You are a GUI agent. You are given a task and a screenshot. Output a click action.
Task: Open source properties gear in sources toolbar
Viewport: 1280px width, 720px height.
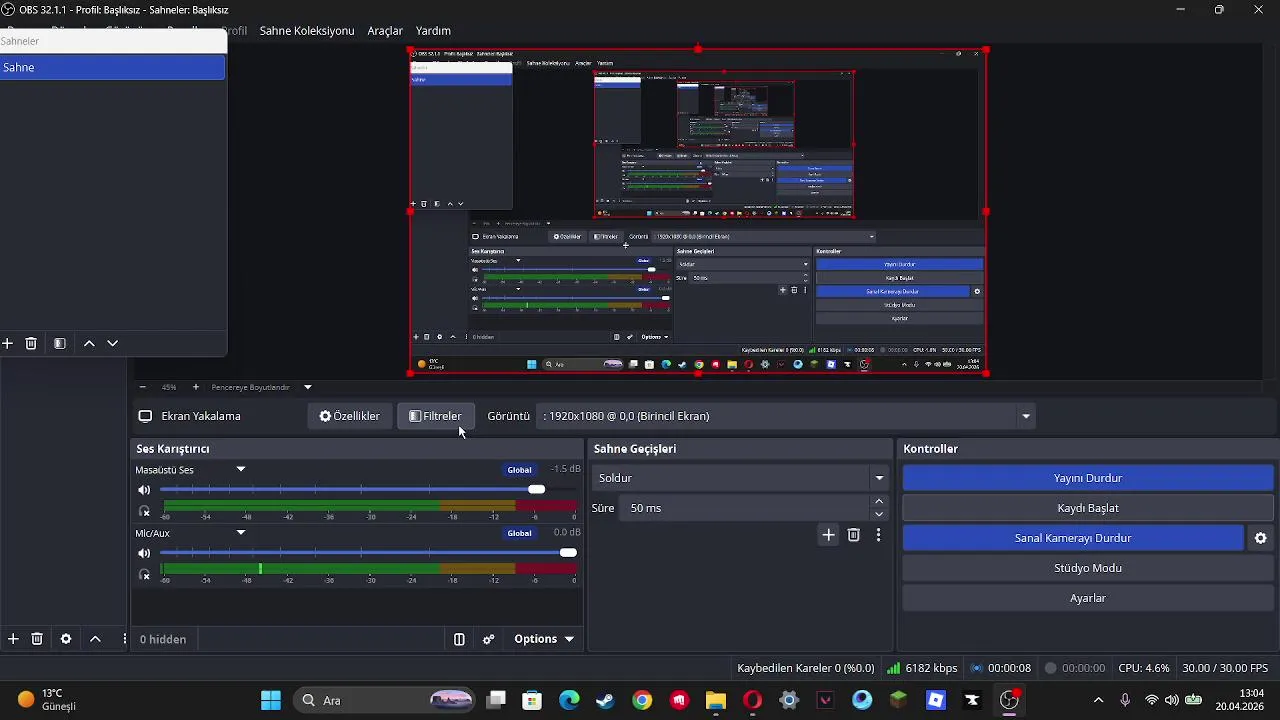pyautogui.click(x=66, y=639)
